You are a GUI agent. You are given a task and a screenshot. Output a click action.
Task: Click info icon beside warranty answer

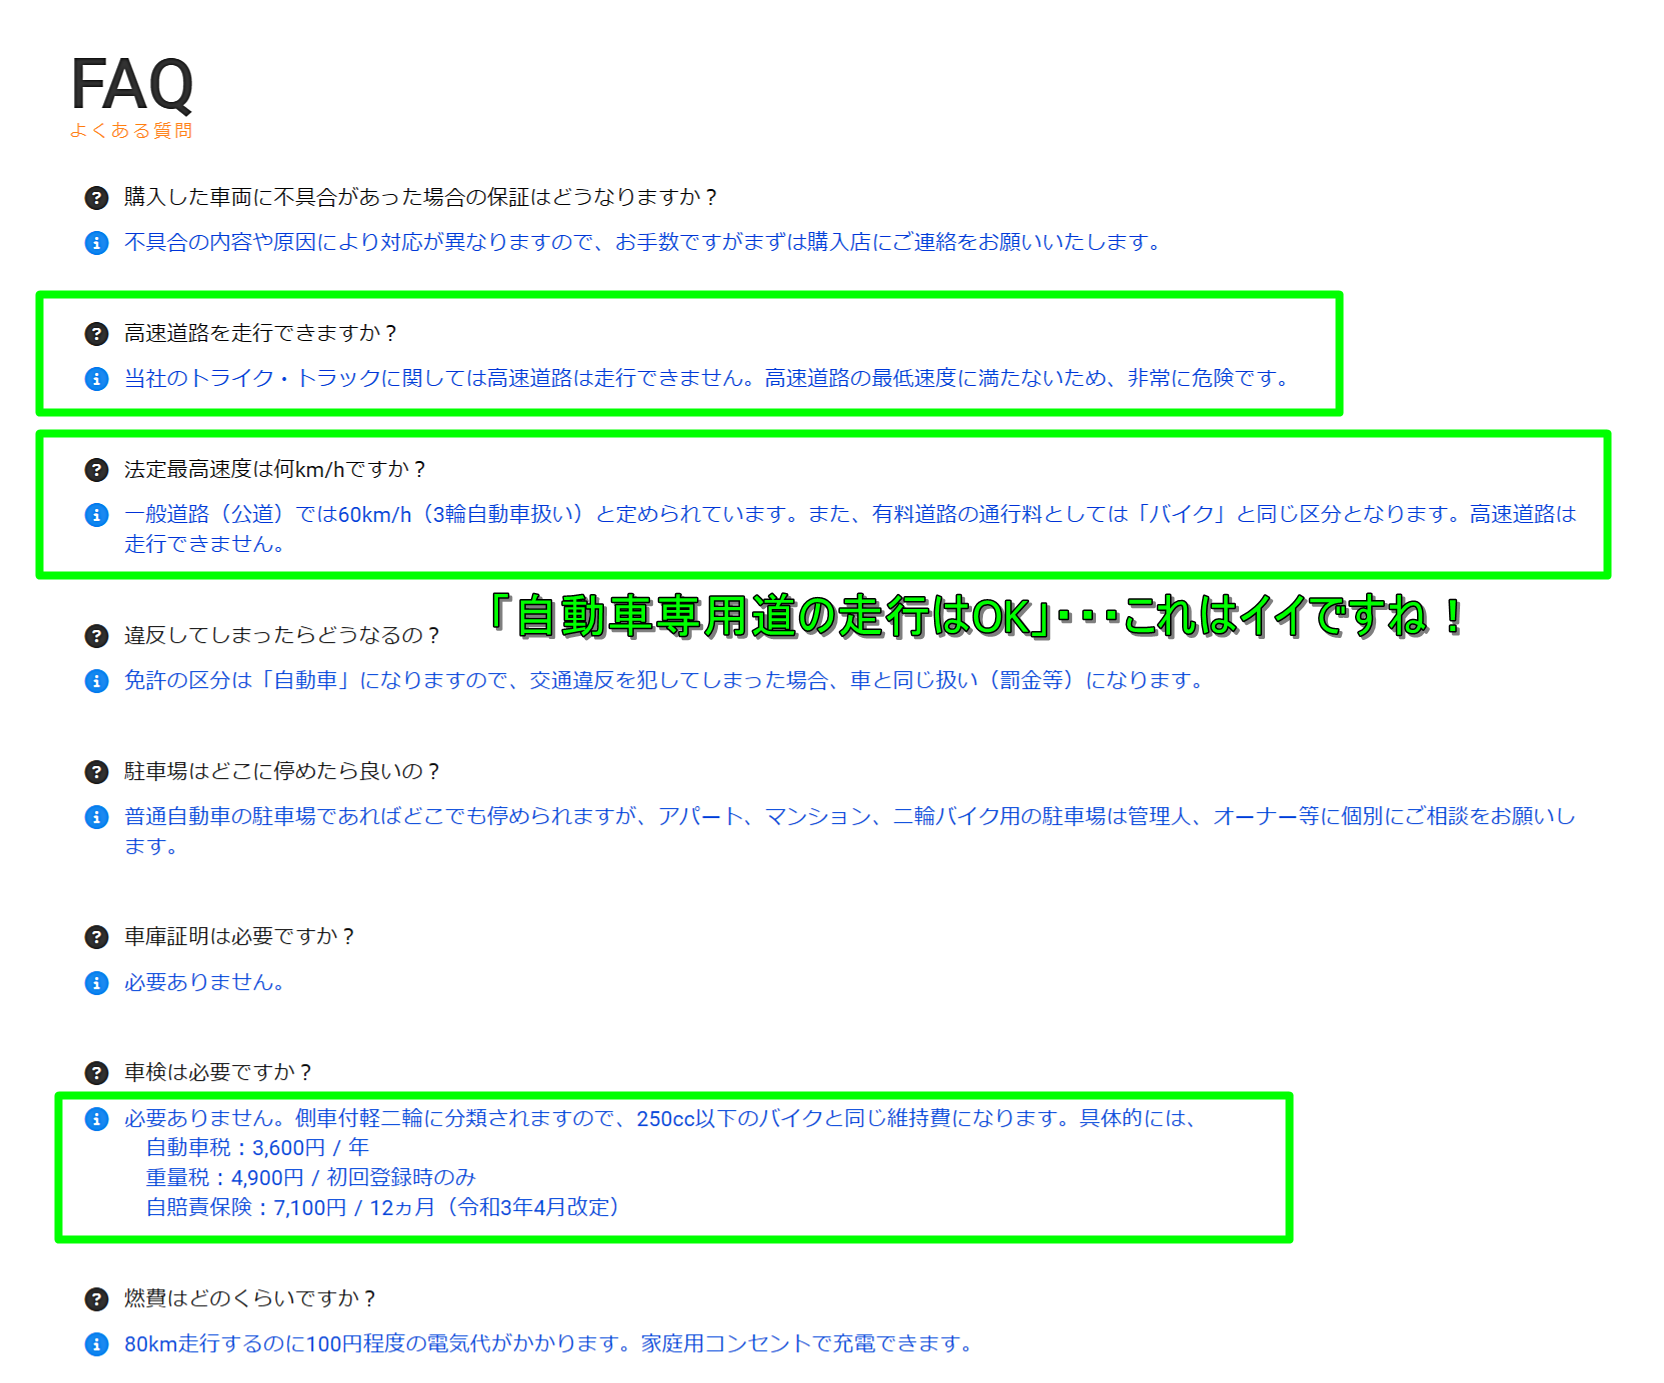tap(96, 243)
